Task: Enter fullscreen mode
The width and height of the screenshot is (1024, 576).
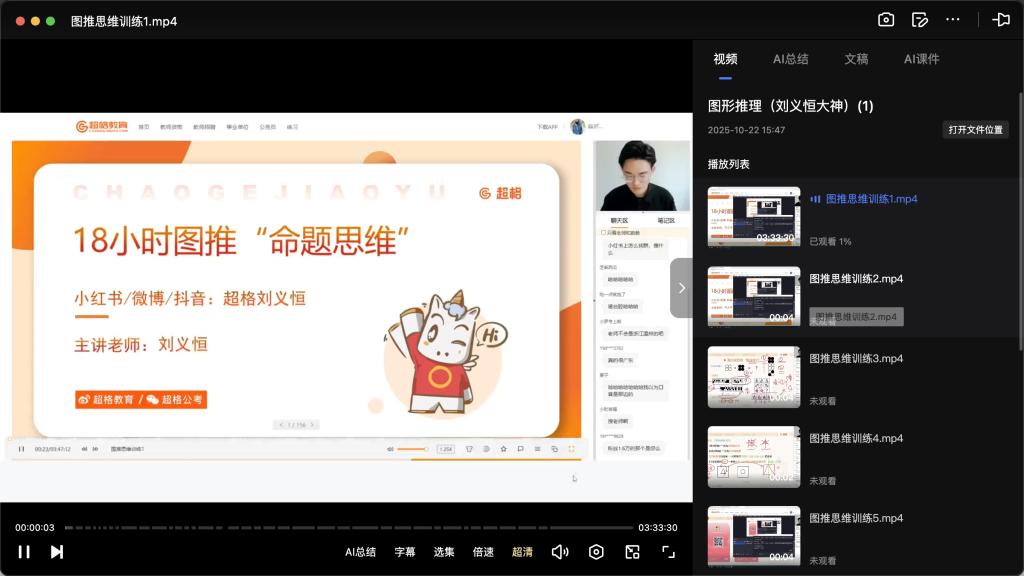Action: [668, 551]
